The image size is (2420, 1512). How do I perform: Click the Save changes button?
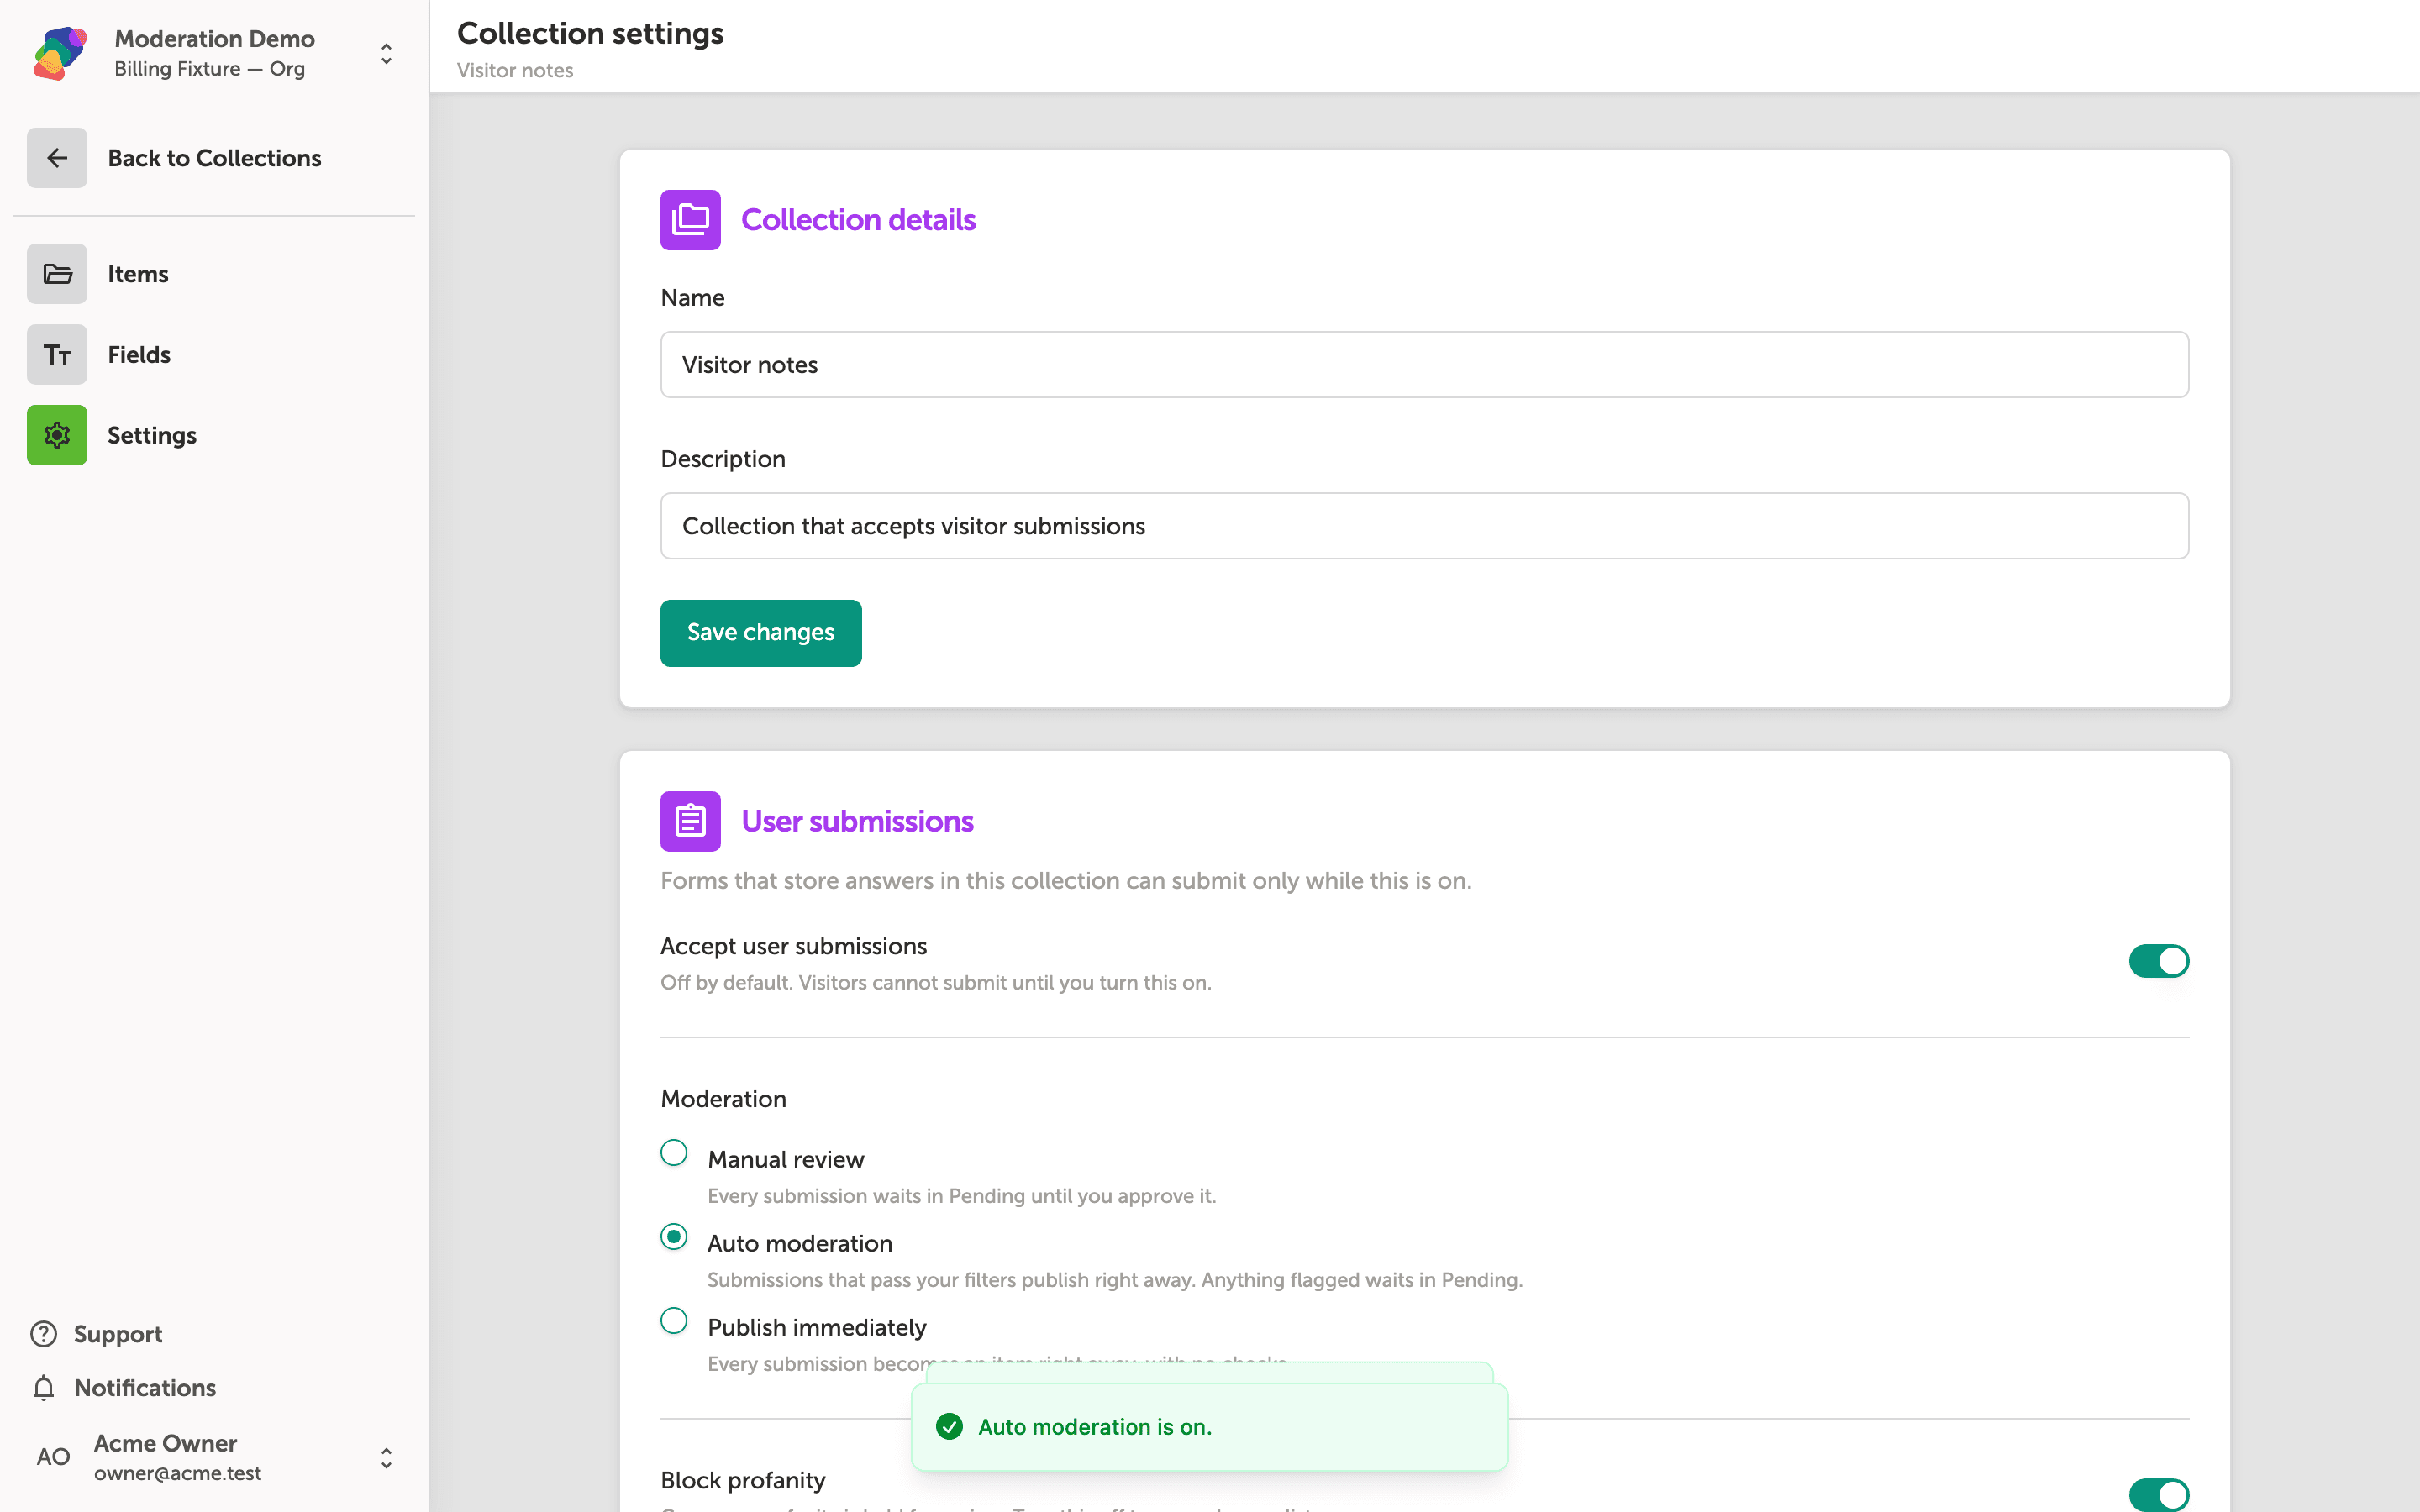(760, 633)
